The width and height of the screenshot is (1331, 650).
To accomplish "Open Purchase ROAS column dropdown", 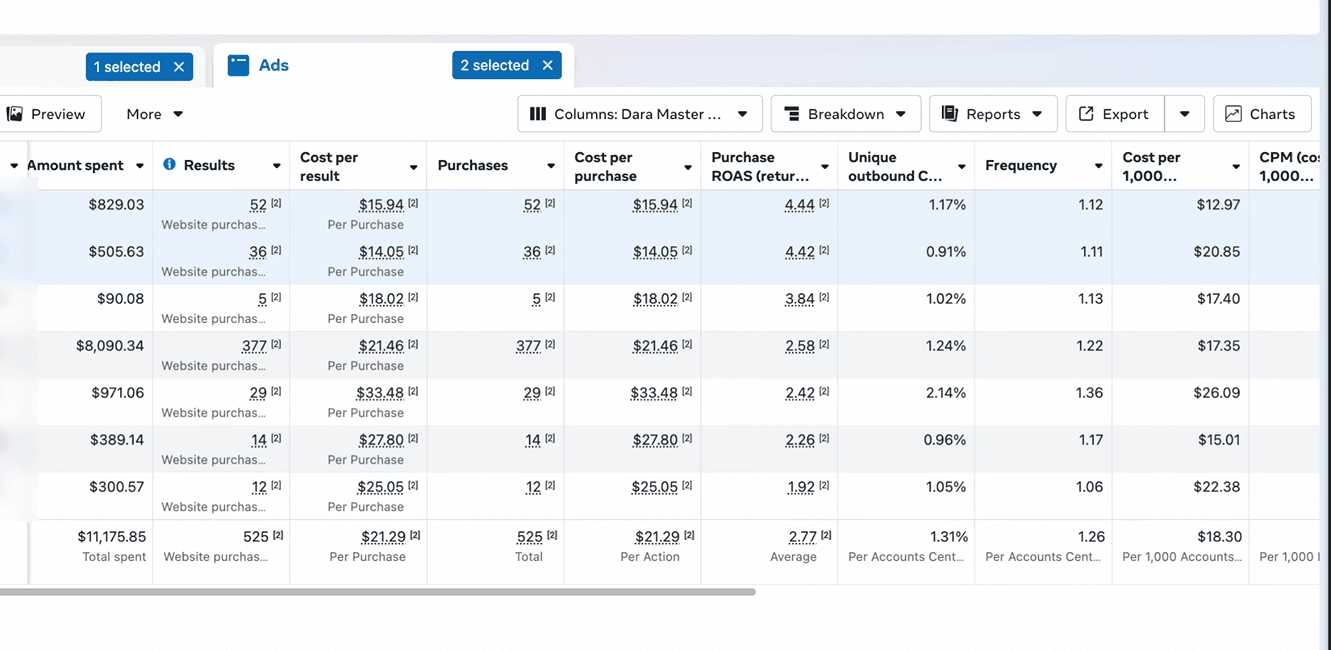I will coord(824,166).
